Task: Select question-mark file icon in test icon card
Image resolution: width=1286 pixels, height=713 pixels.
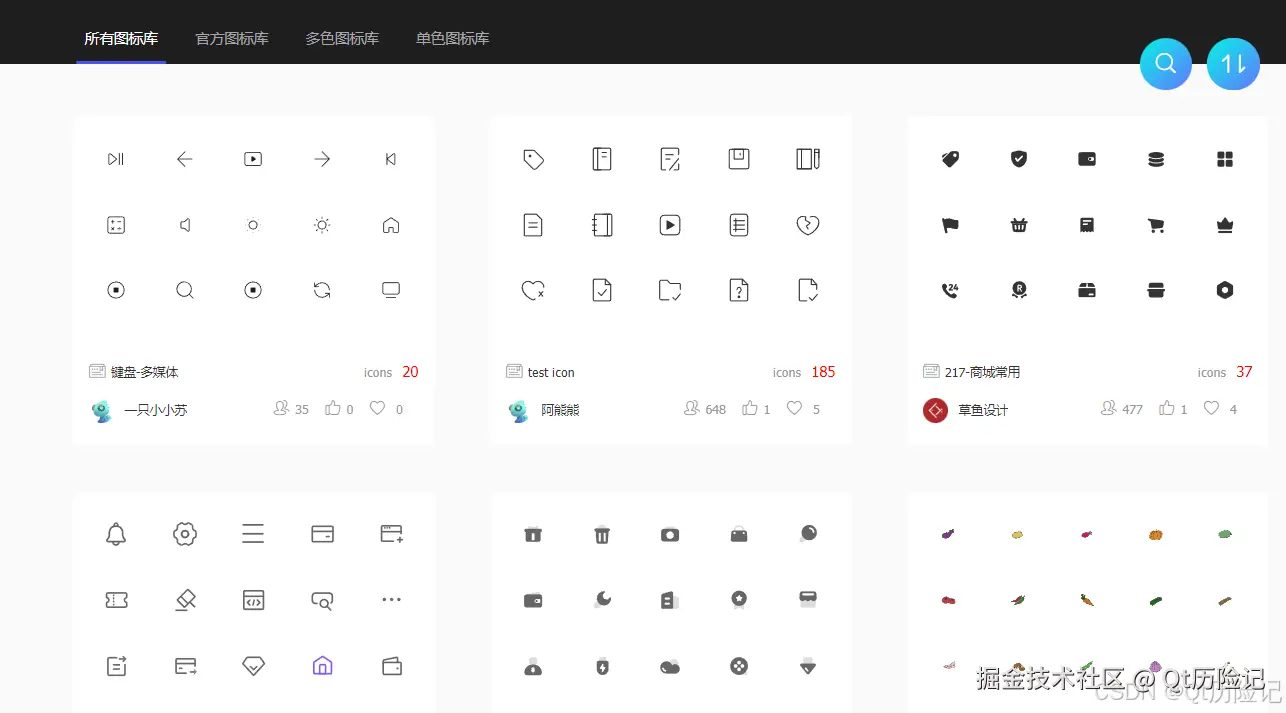Action: (739, 290)
